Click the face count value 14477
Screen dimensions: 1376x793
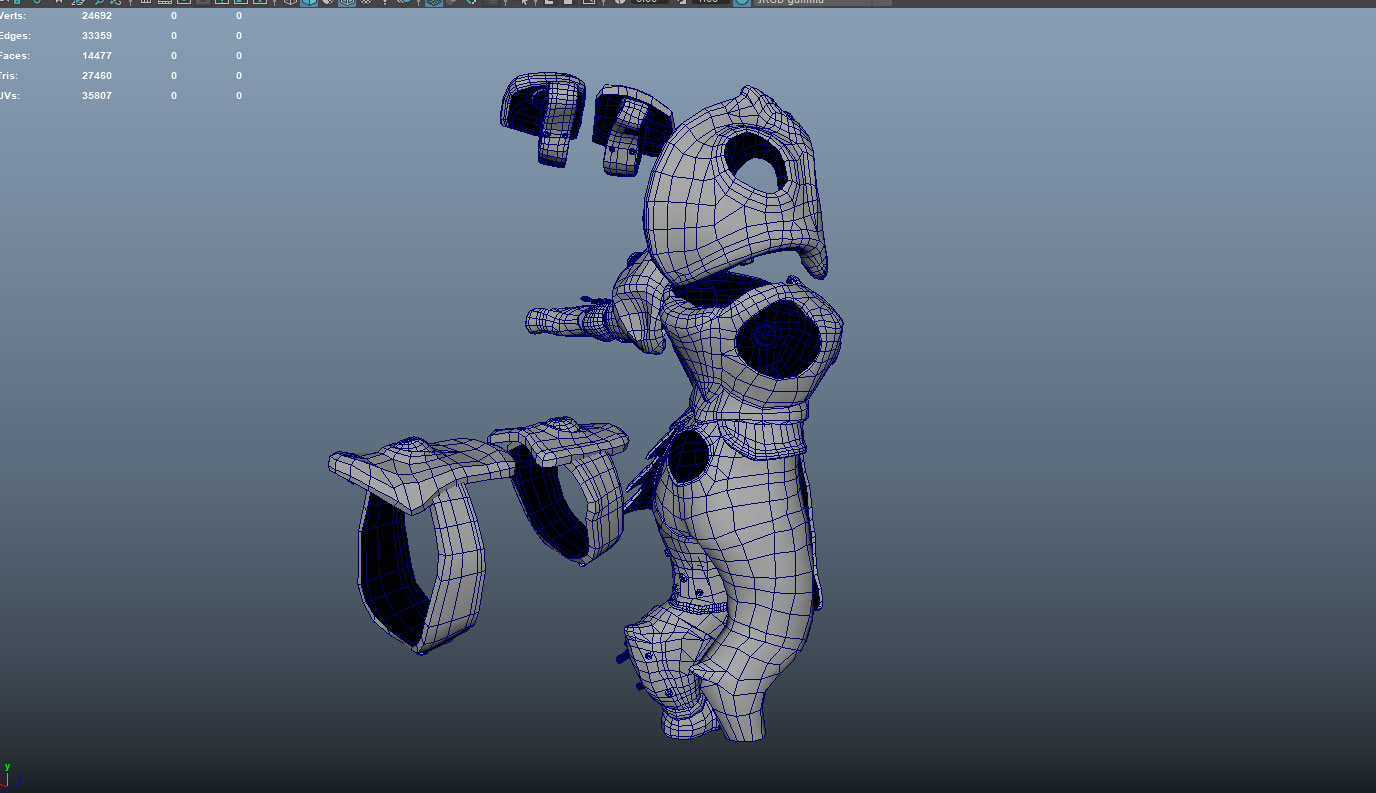point(97,56)
